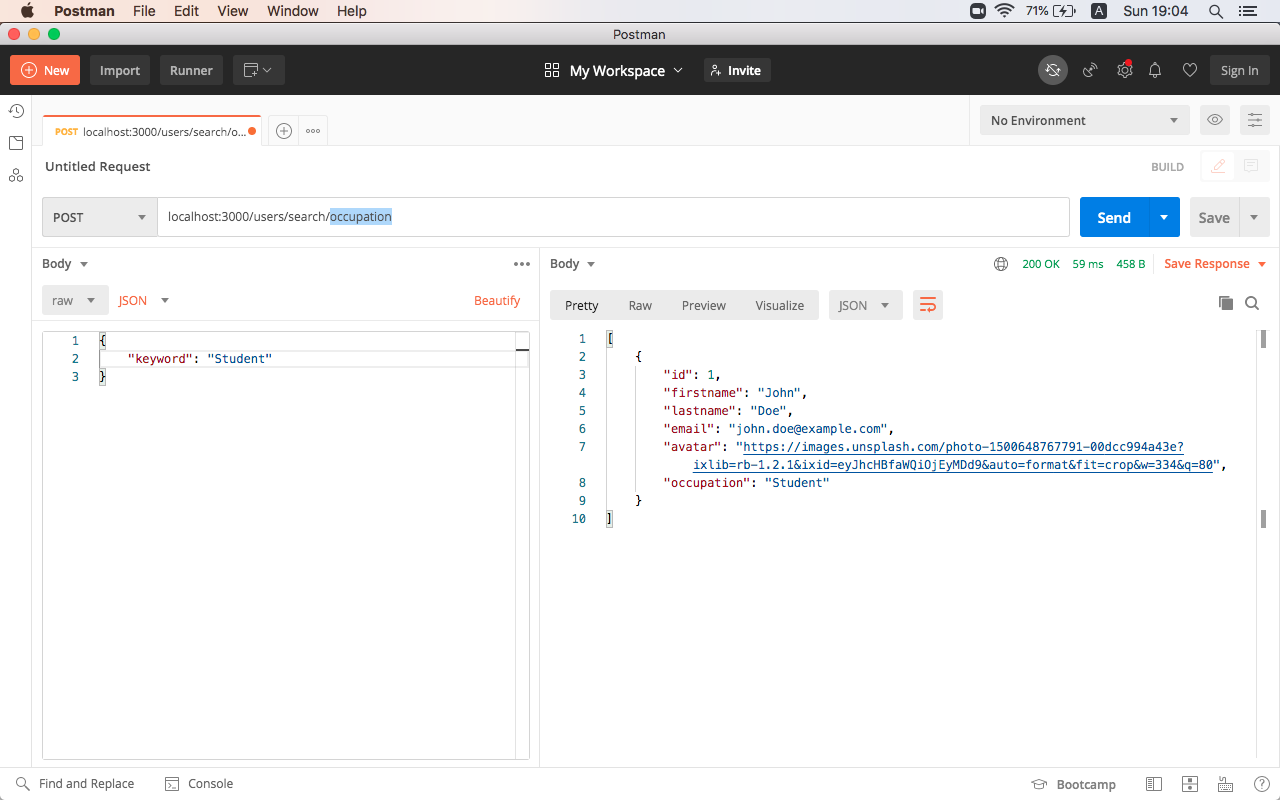This screenshot has width=1280, height=800.
Task: Click the request URL input field
Action: (x=613, y=217)
